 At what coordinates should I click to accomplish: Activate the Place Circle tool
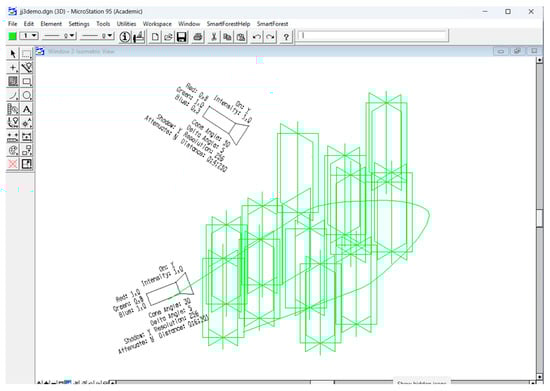pos(26,95)
